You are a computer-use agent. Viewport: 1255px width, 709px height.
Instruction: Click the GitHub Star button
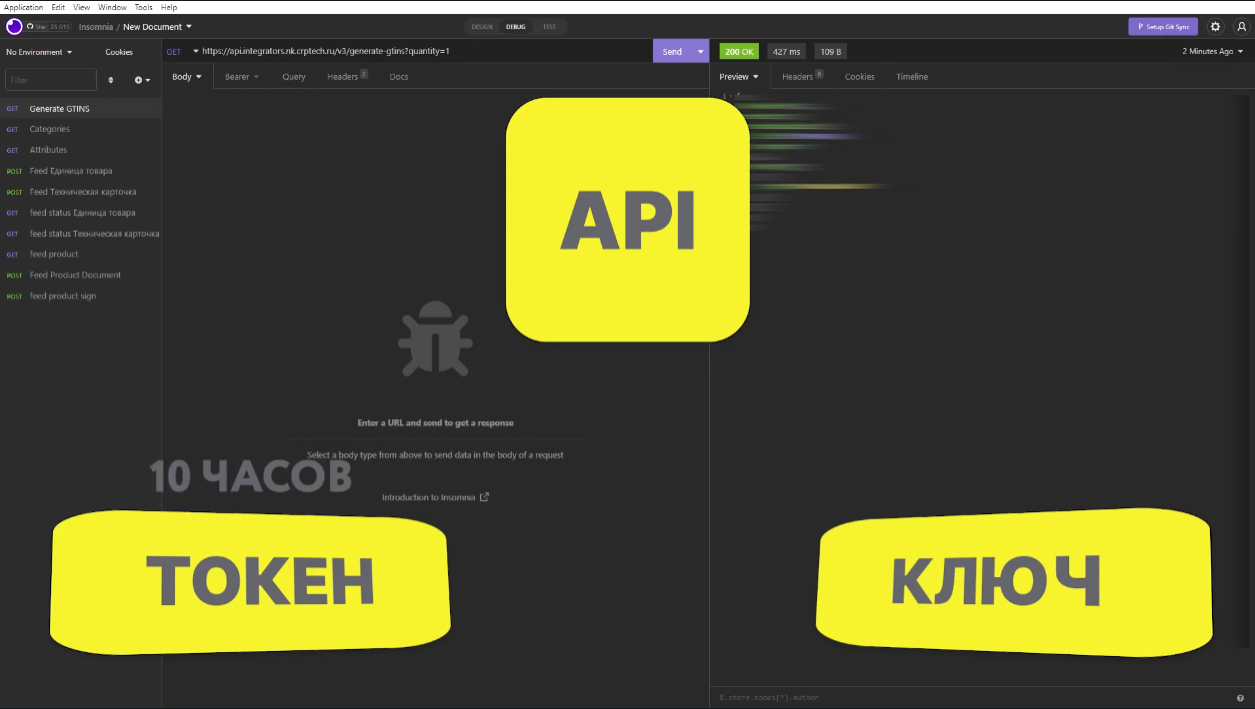pyautogui.click(x=48, y=27)
